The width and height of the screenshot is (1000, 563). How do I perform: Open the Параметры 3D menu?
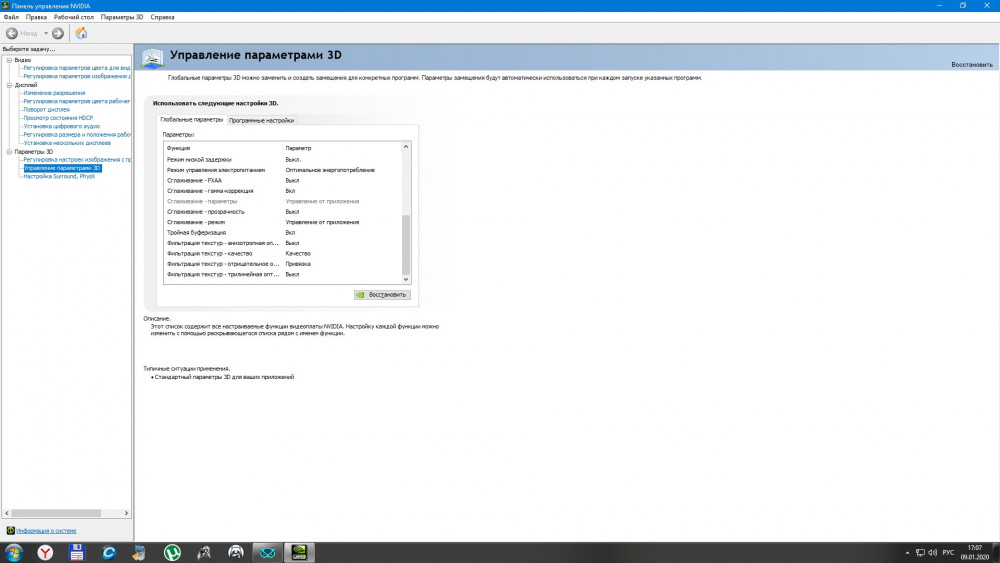[x=122, y=17]
